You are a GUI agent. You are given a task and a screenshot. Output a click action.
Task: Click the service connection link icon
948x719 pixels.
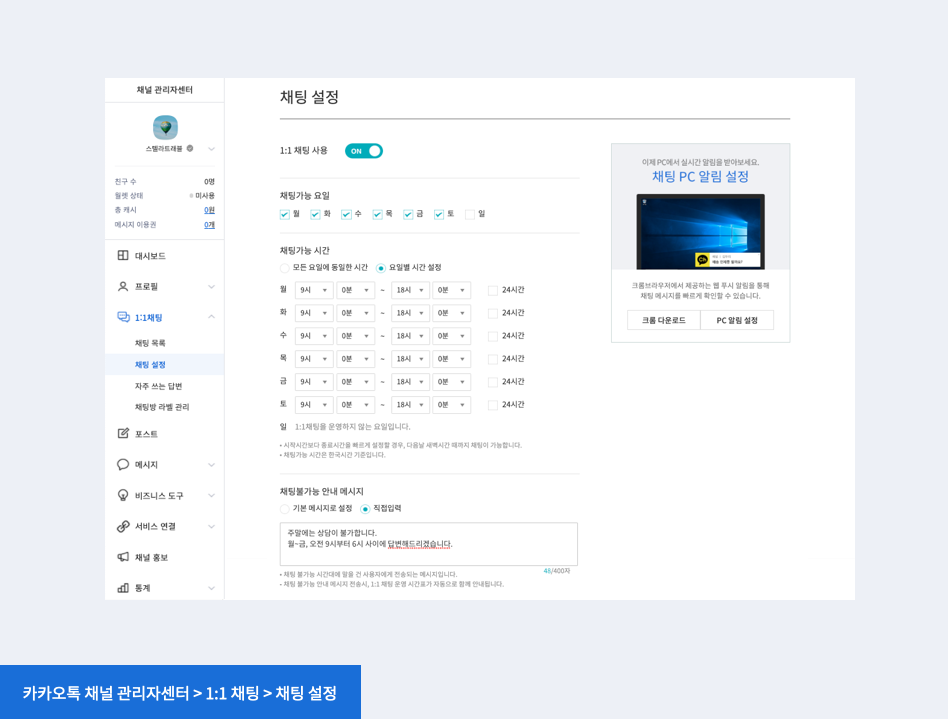pyautogui.click(x=123, y=526)
